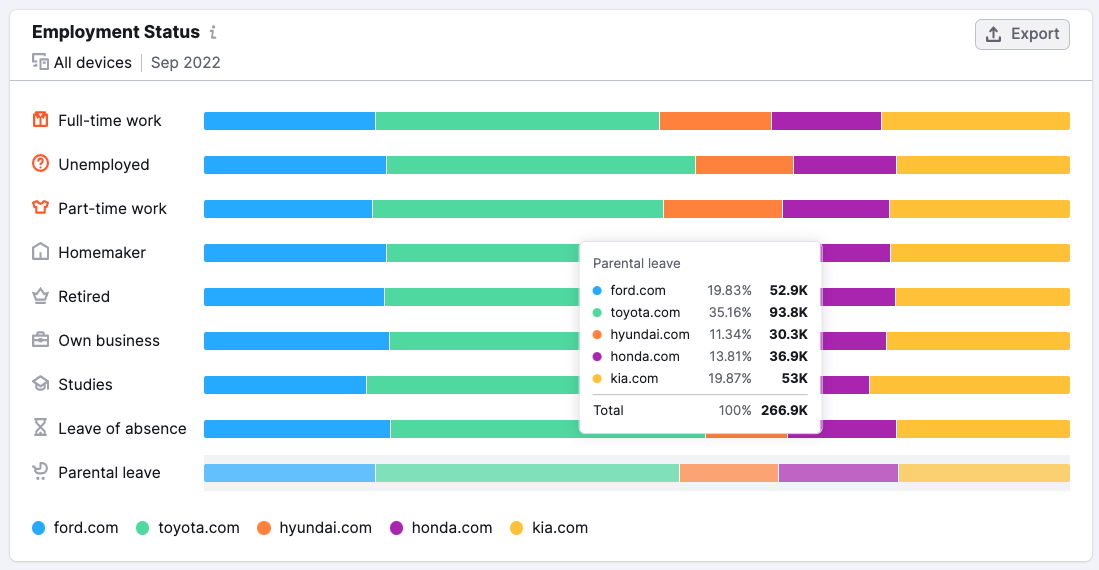Click the purple honda.com segment in Parental leave
1099x570 pixels.
coord(838,473)
